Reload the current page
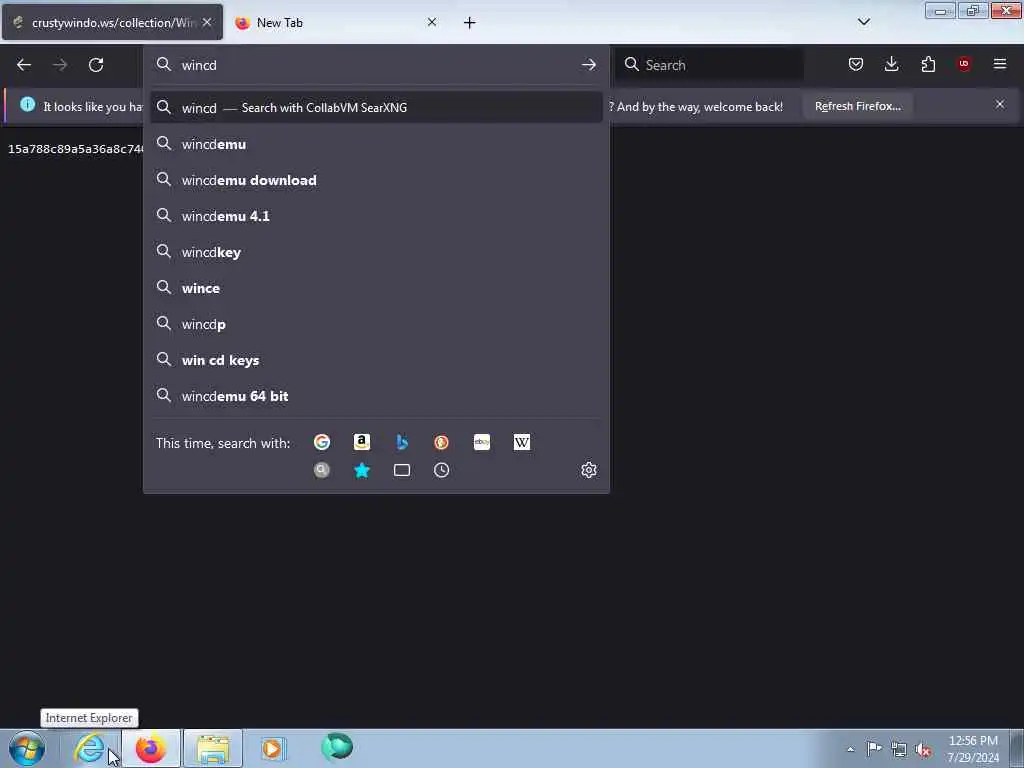This screenshot has height=768, width=1024. click(96, 65)
